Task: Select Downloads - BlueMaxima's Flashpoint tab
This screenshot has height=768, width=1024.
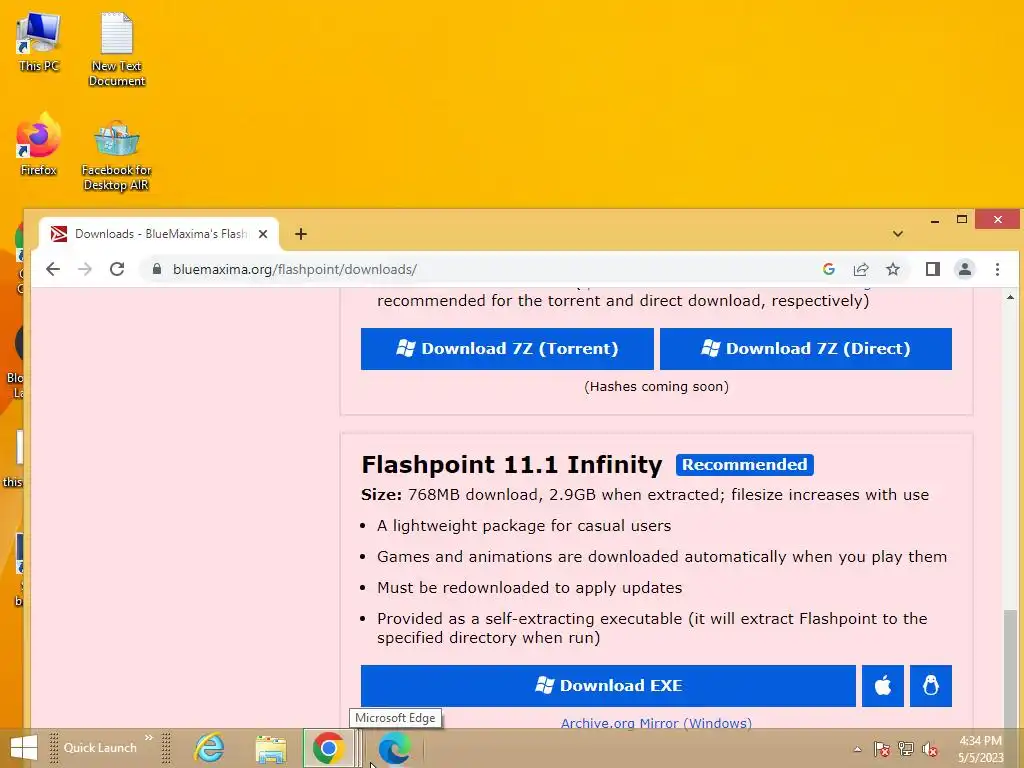Action: click(159, 234)
